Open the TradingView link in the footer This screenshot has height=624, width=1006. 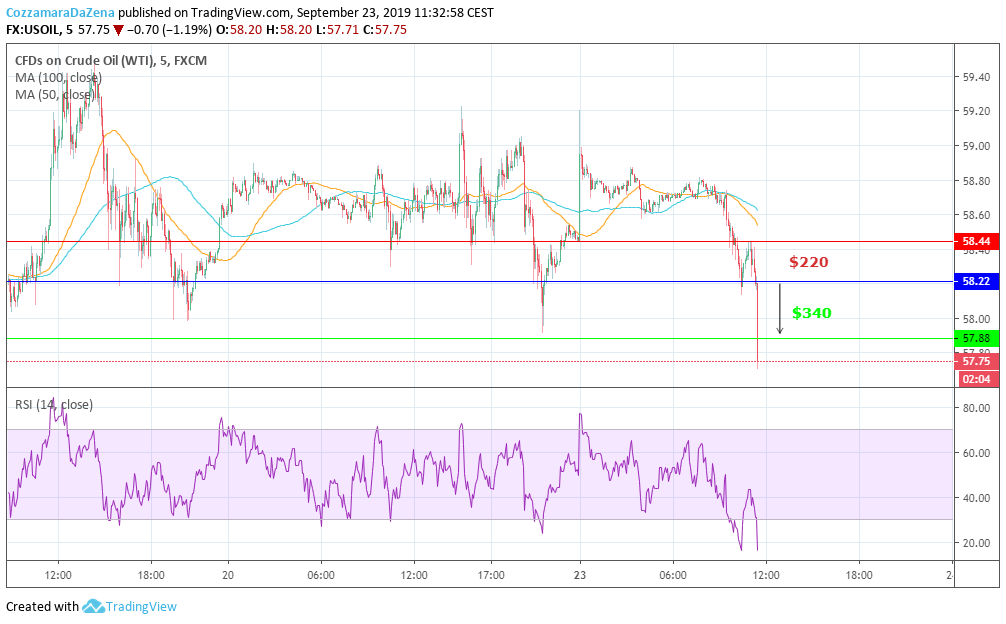141,606
